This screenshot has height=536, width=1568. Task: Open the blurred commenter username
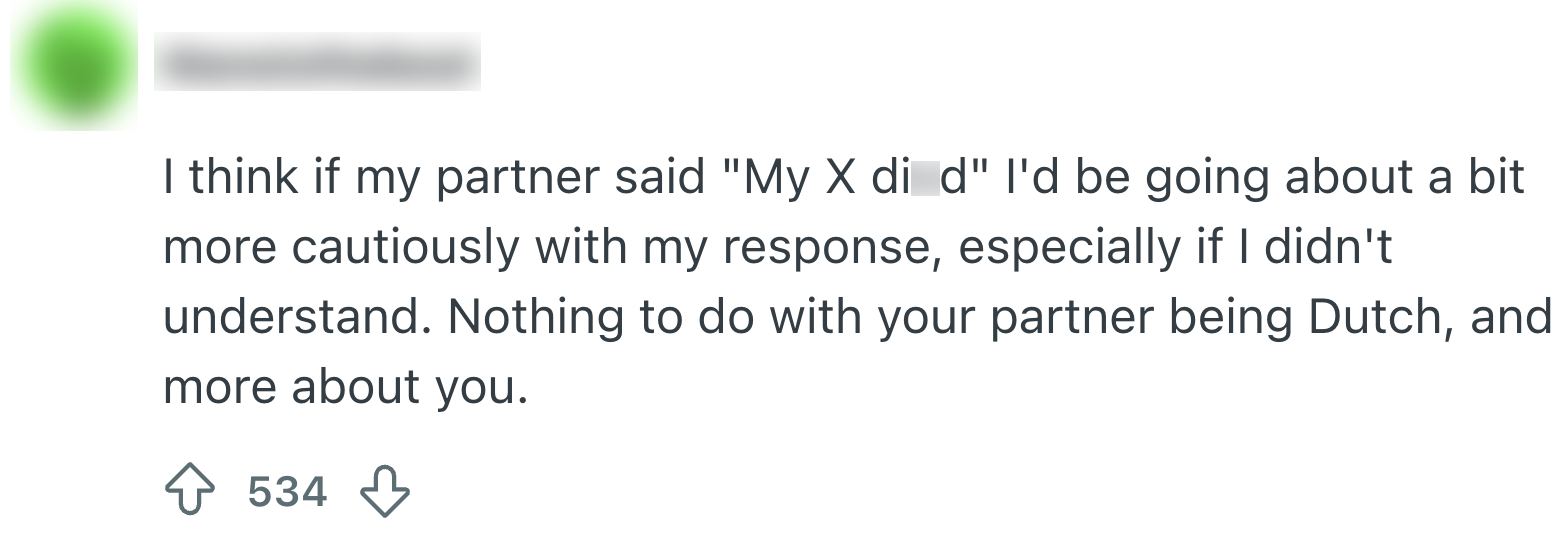coord(317,64)
